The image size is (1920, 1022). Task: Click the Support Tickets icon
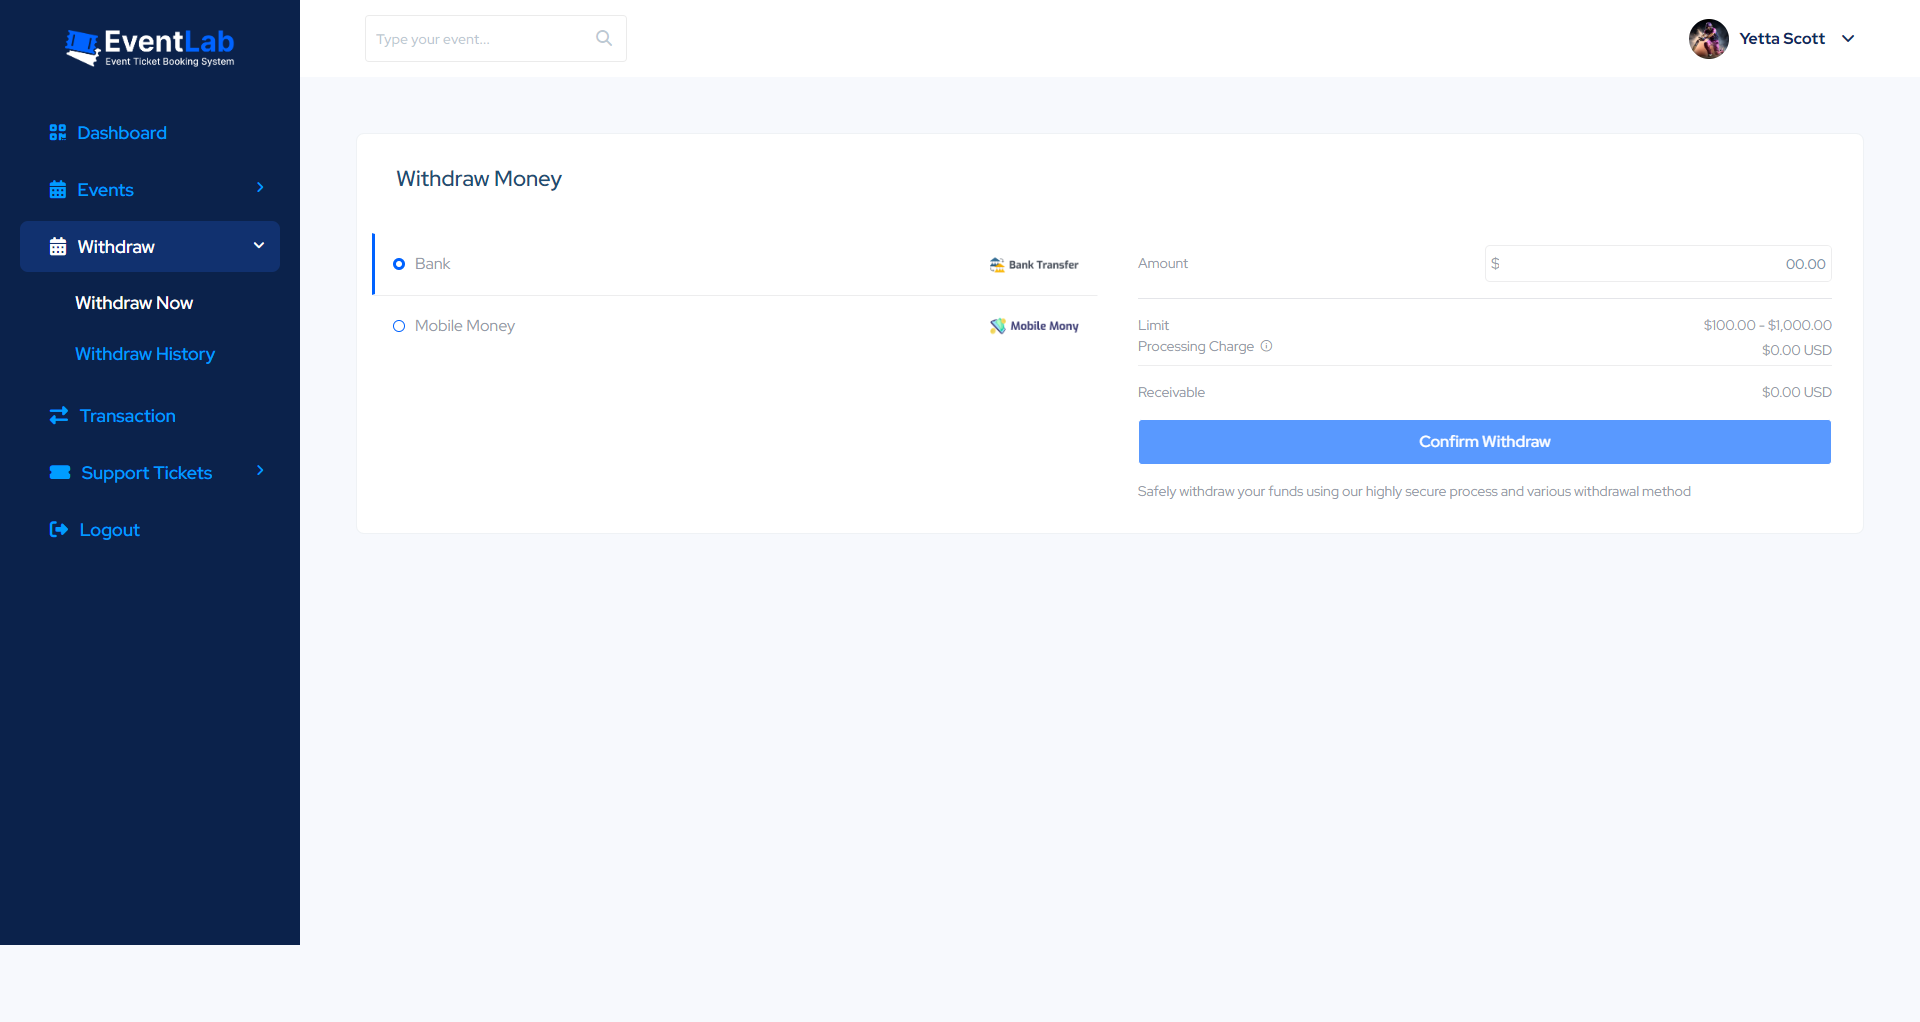(58, 472)
